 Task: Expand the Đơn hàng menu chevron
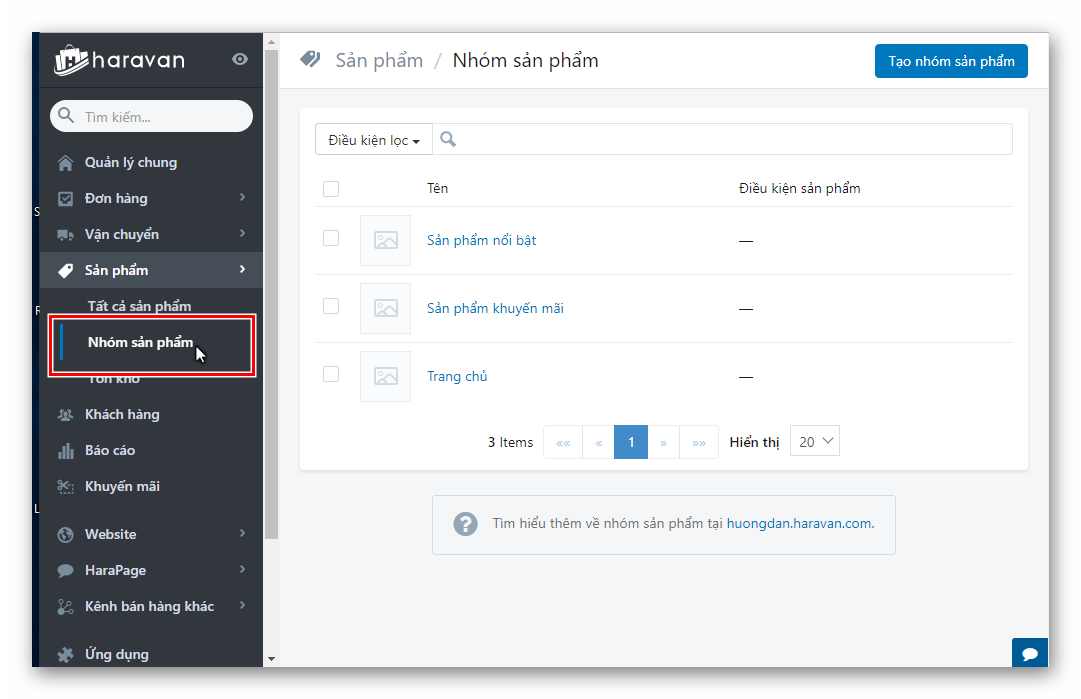[x=242, y=198]
